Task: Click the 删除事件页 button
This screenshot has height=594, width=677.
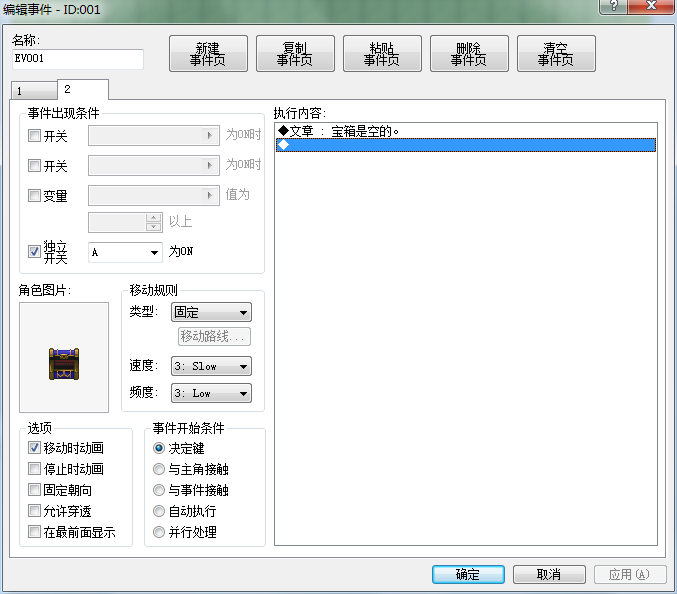Action: pyautogui.click(x=469, y=54)
